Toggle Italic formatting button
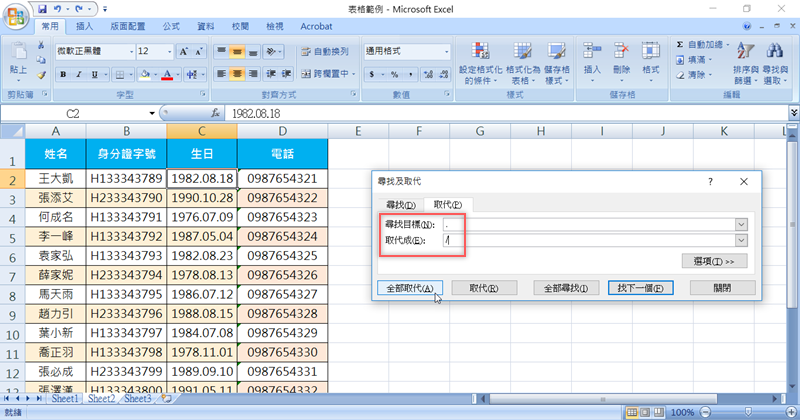Image resolution: width=800 pixels, height=420 pixels. click(78, 74)
